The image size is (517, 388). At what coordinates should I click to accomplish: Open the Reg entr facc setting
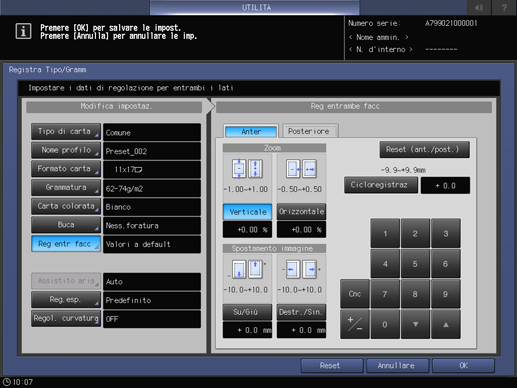[66, 244]
